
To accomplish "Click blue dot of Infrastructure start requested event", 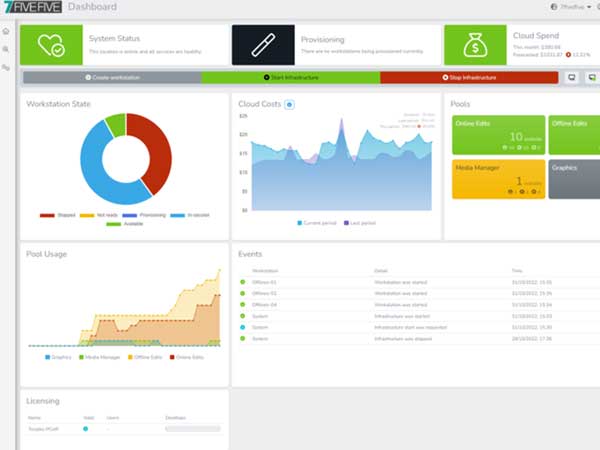I will [243, 327].
